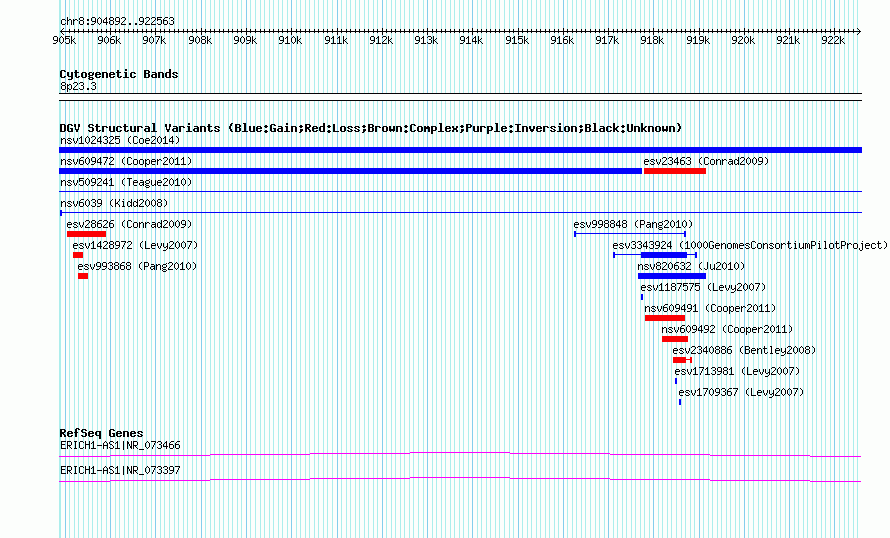The width and height of the screenshot is (890, 538).
Task: Click the esv23463 (Conrad2009) label
Action: tap(706, 161)
